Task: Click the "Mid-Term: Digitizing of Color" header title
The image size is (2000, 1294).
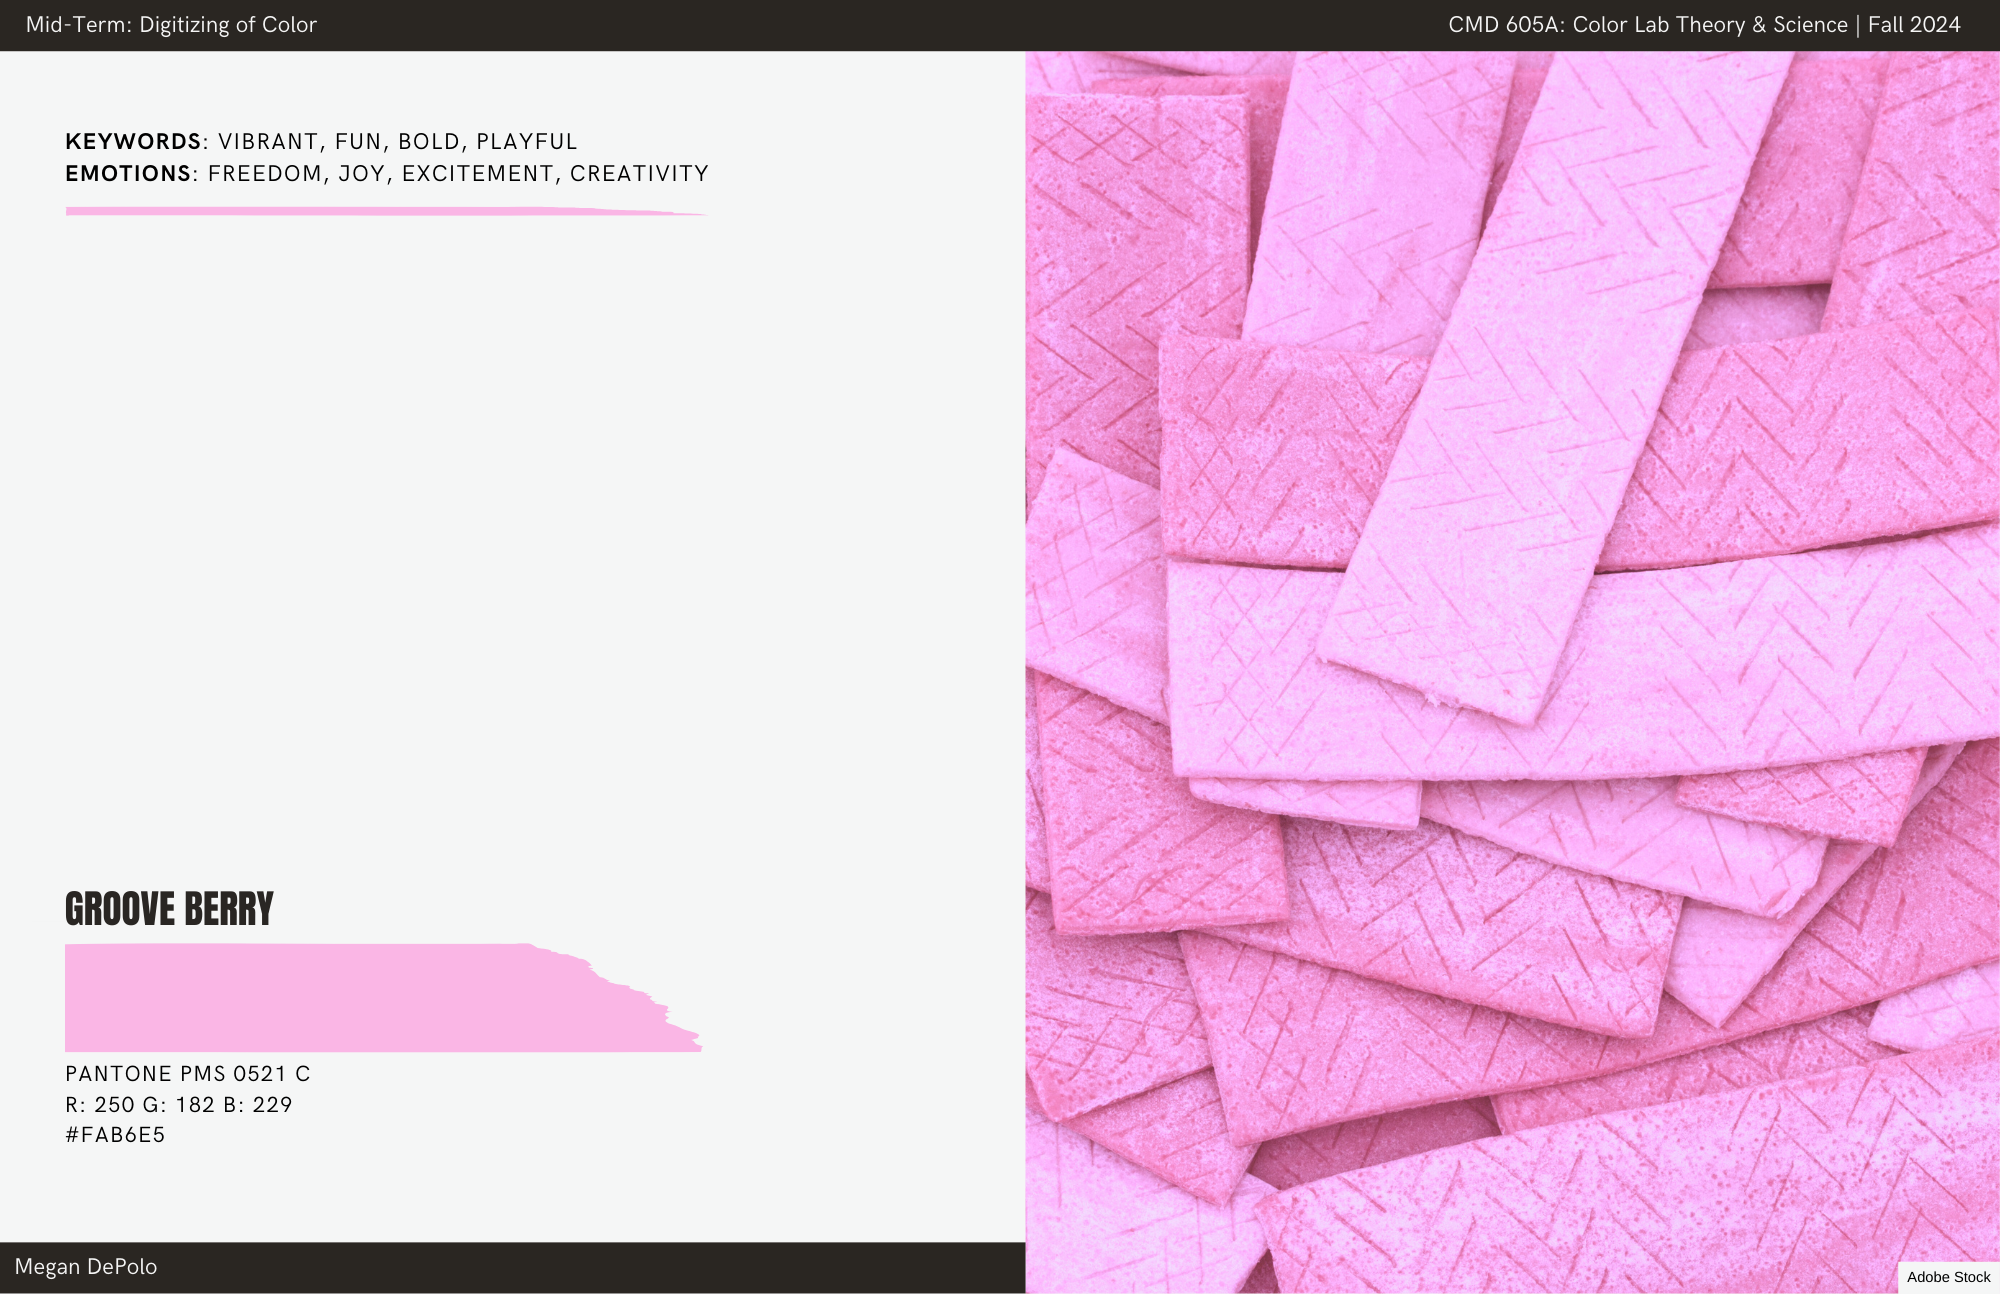Action: (x=171, y=25)
